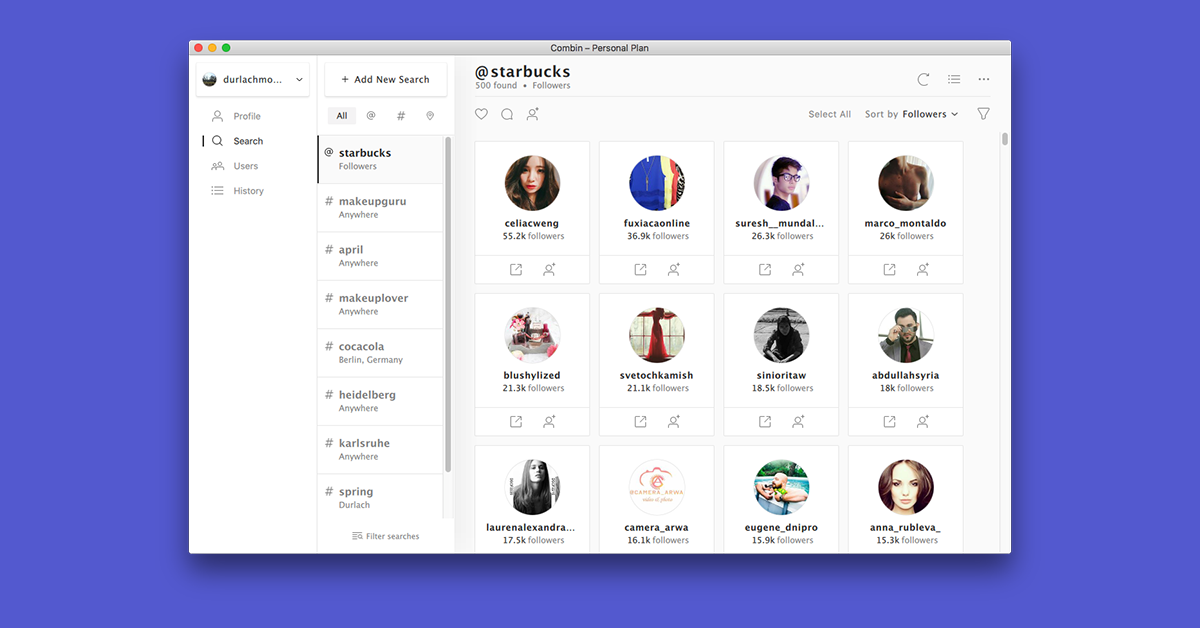Open the Sort by Followers dropdown
Viewport: 1200px width, 628px height.
point(912,114)
